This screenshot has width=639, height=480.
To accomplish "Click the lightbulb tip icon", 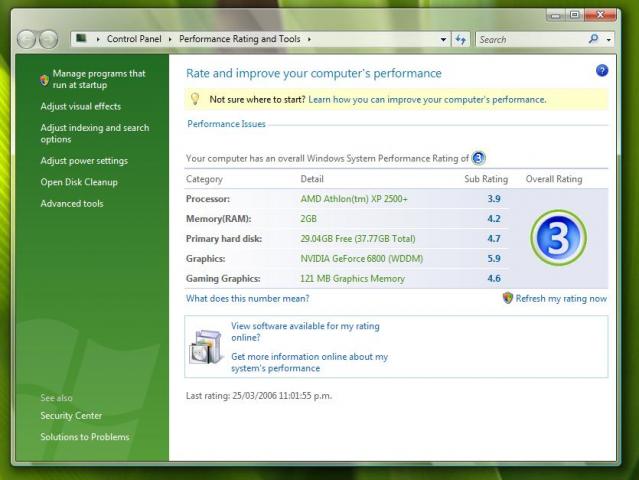I will [195, 99].
